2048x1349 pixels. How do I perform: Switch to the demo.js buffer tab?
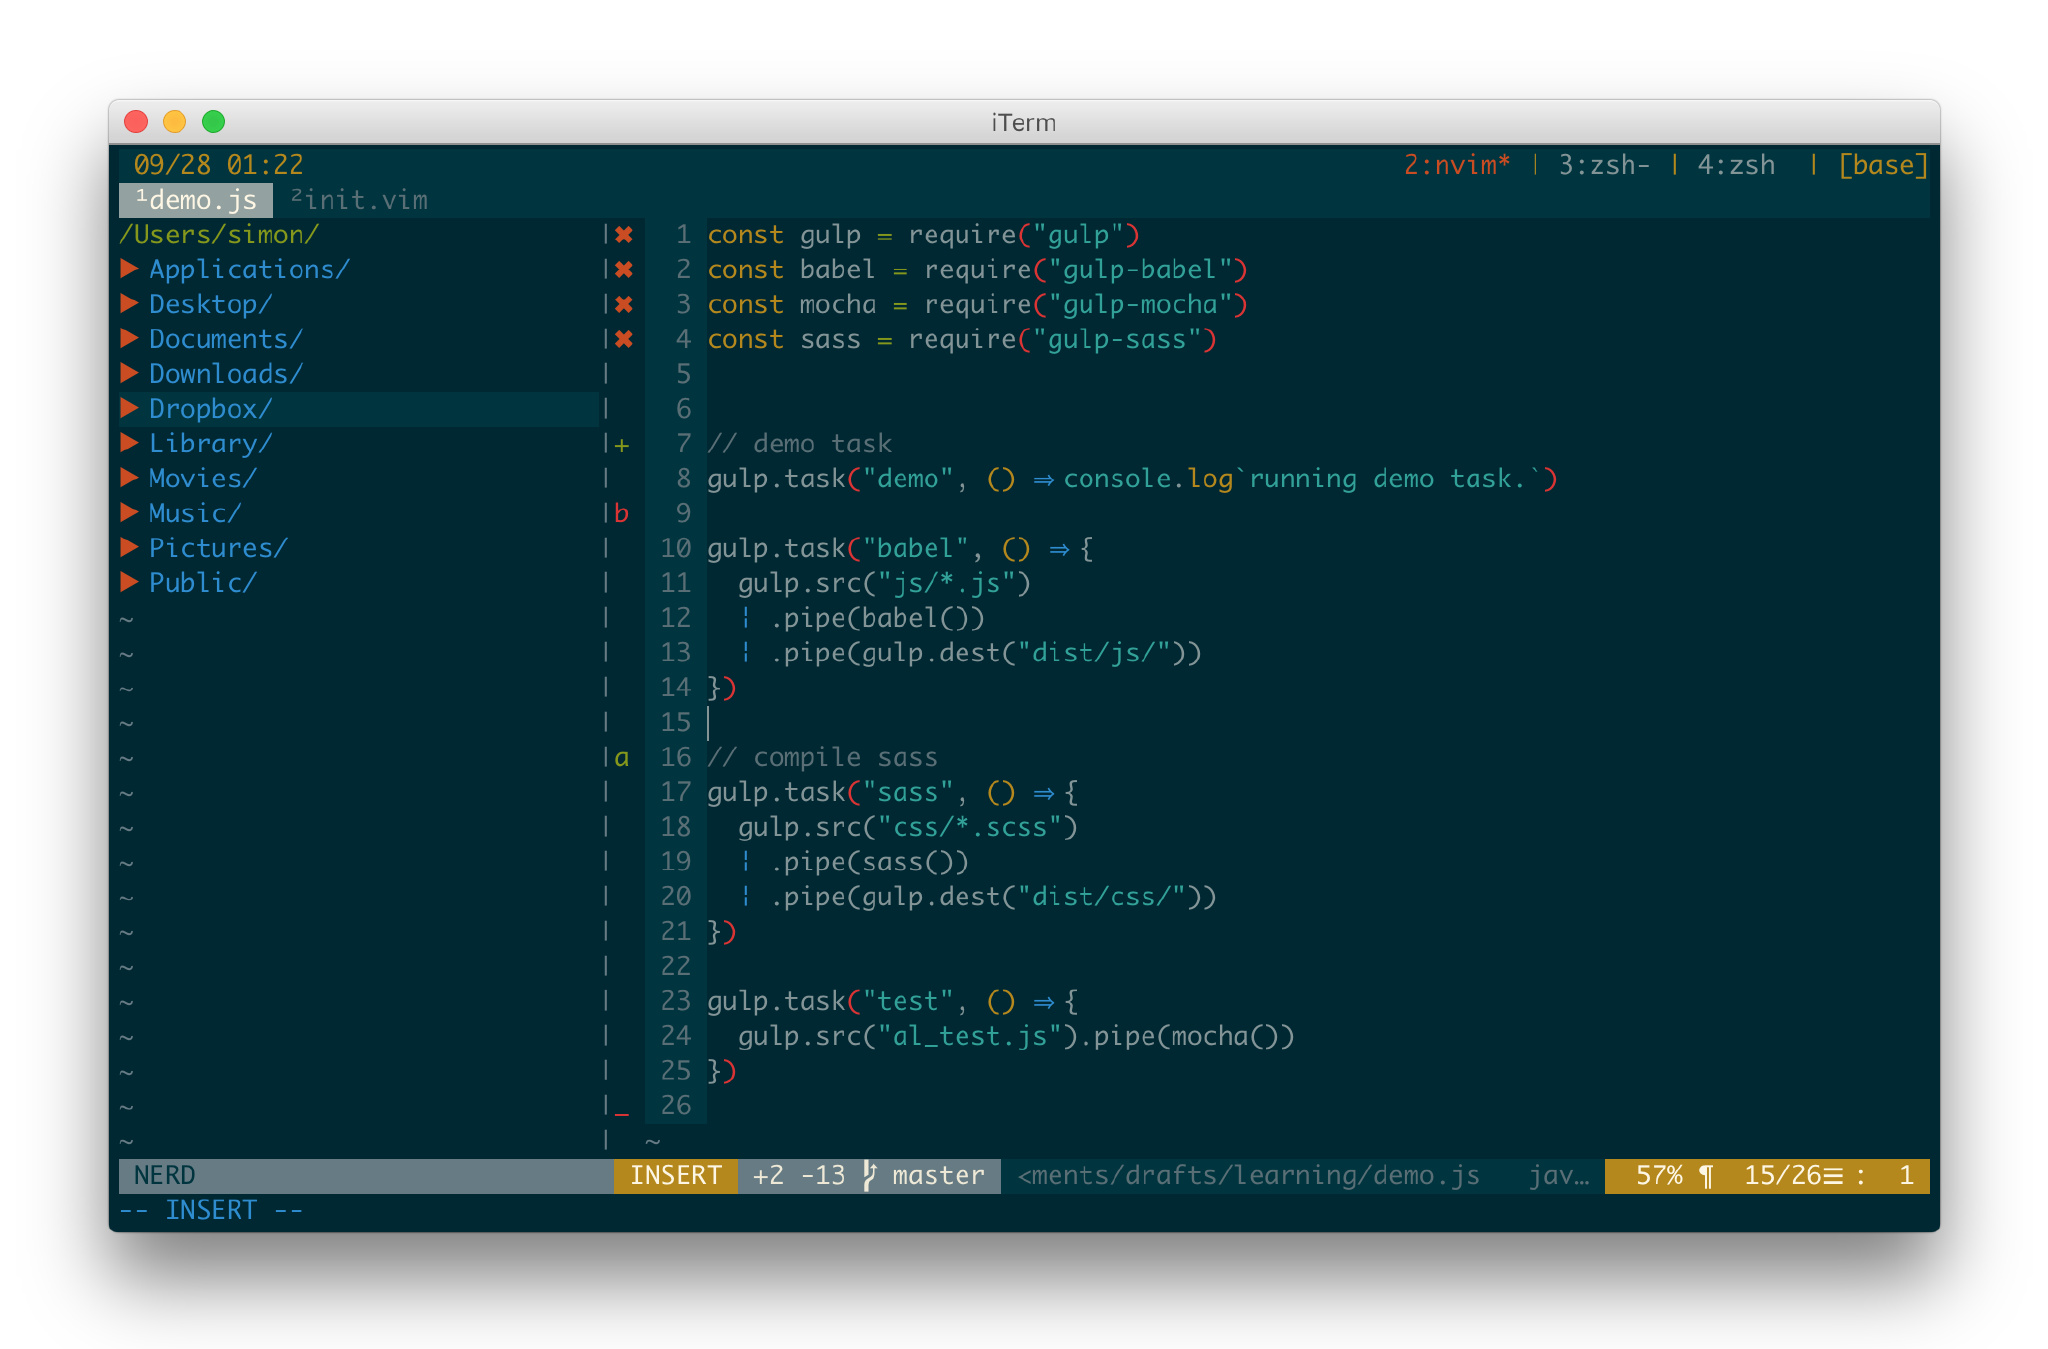[x=196, y=200]
